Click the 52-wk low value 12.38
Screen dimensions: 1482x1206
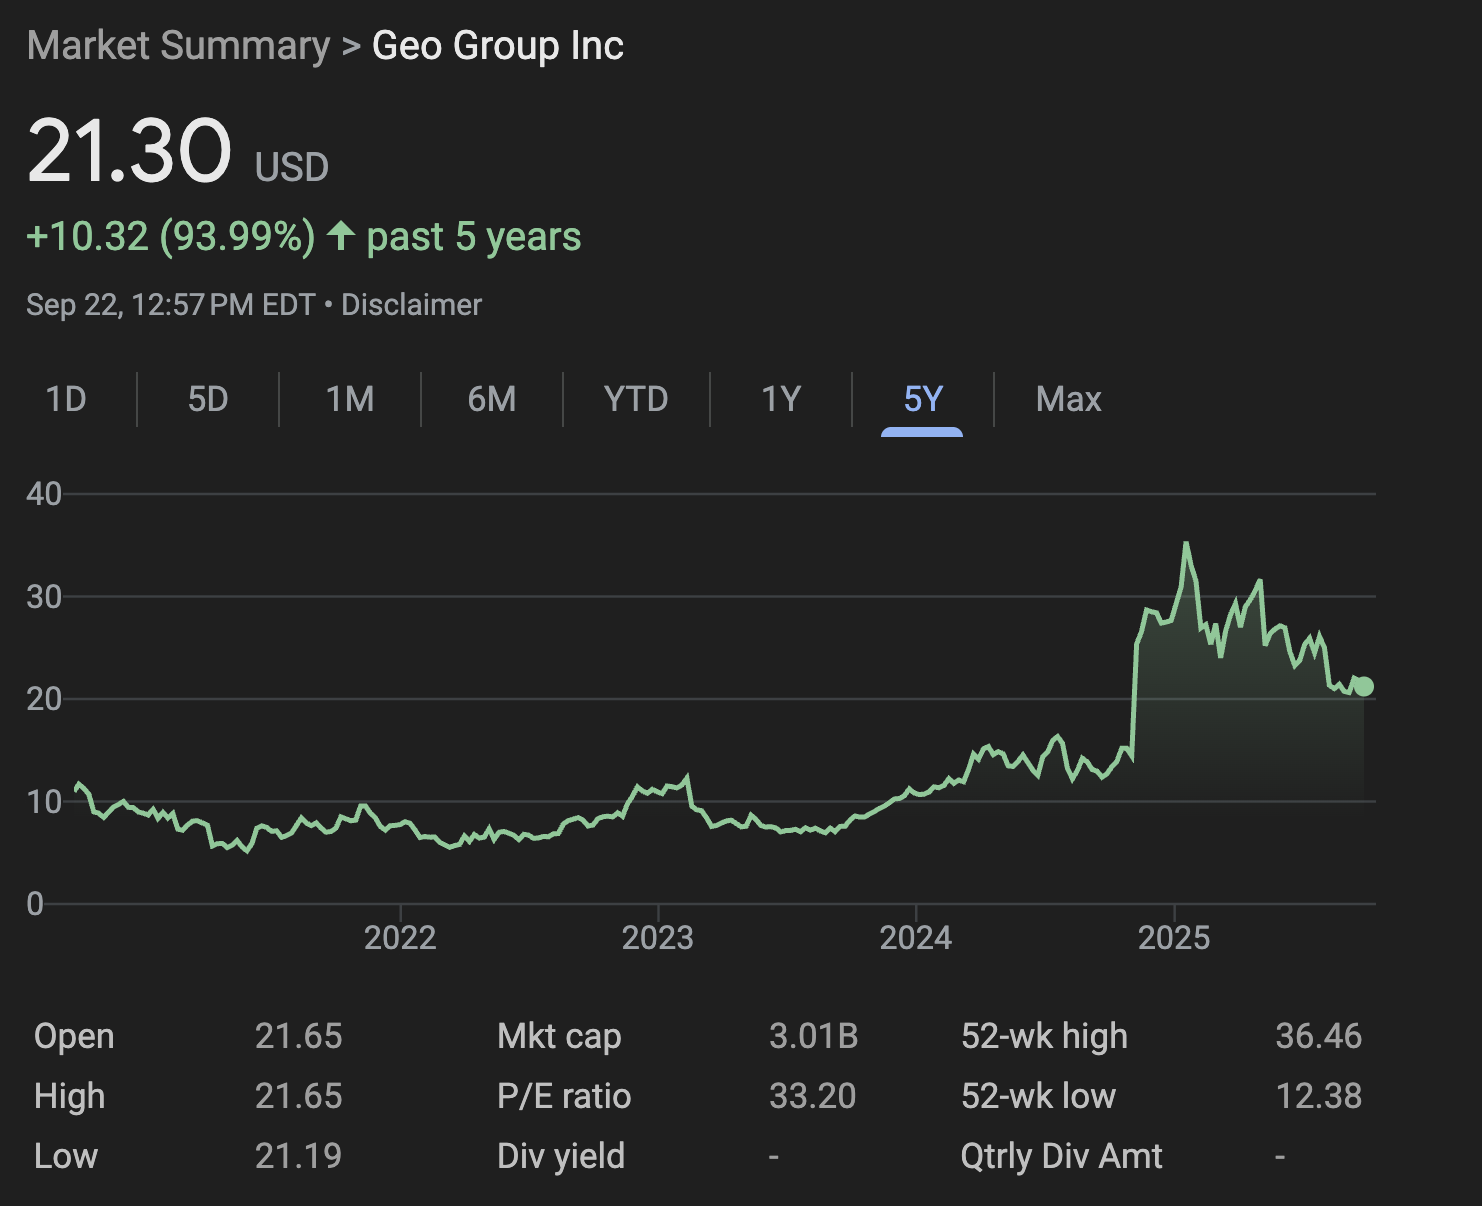click(1319, 1096)
